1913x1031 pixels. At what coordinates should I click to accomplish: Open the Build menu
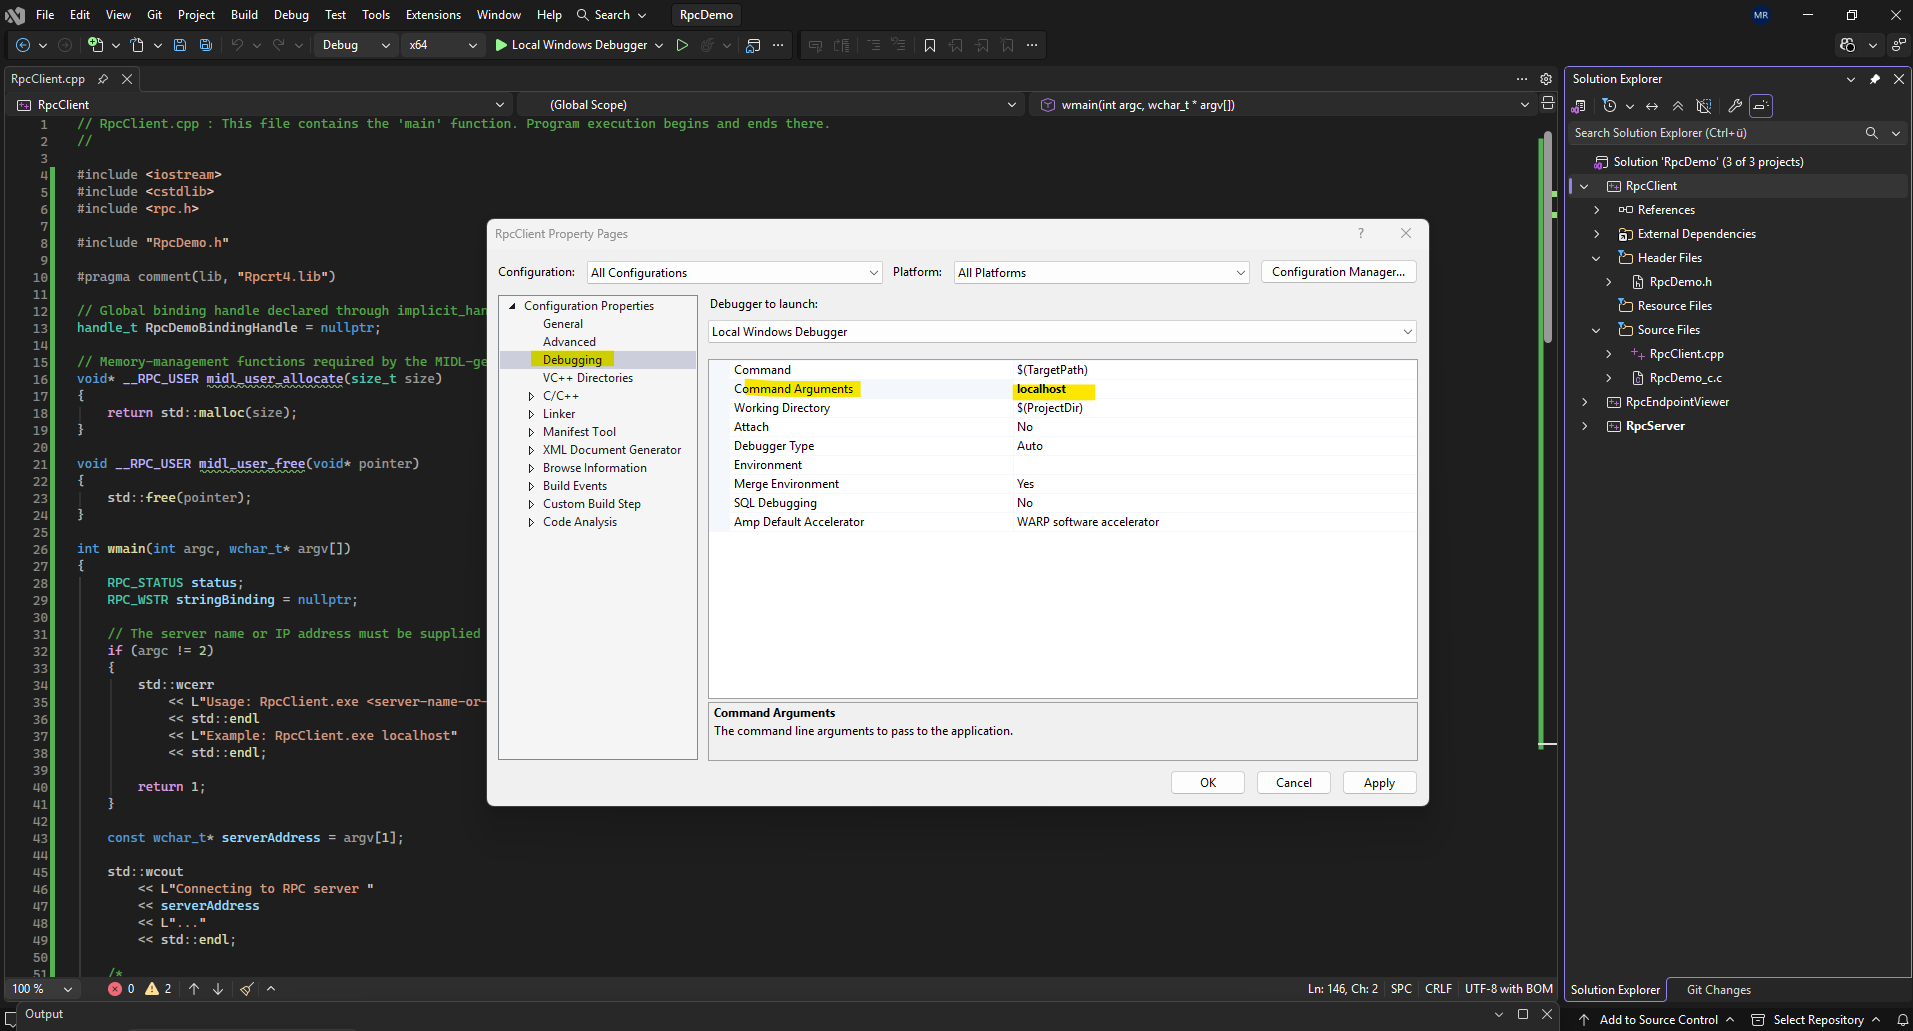(x=244, y=15)
